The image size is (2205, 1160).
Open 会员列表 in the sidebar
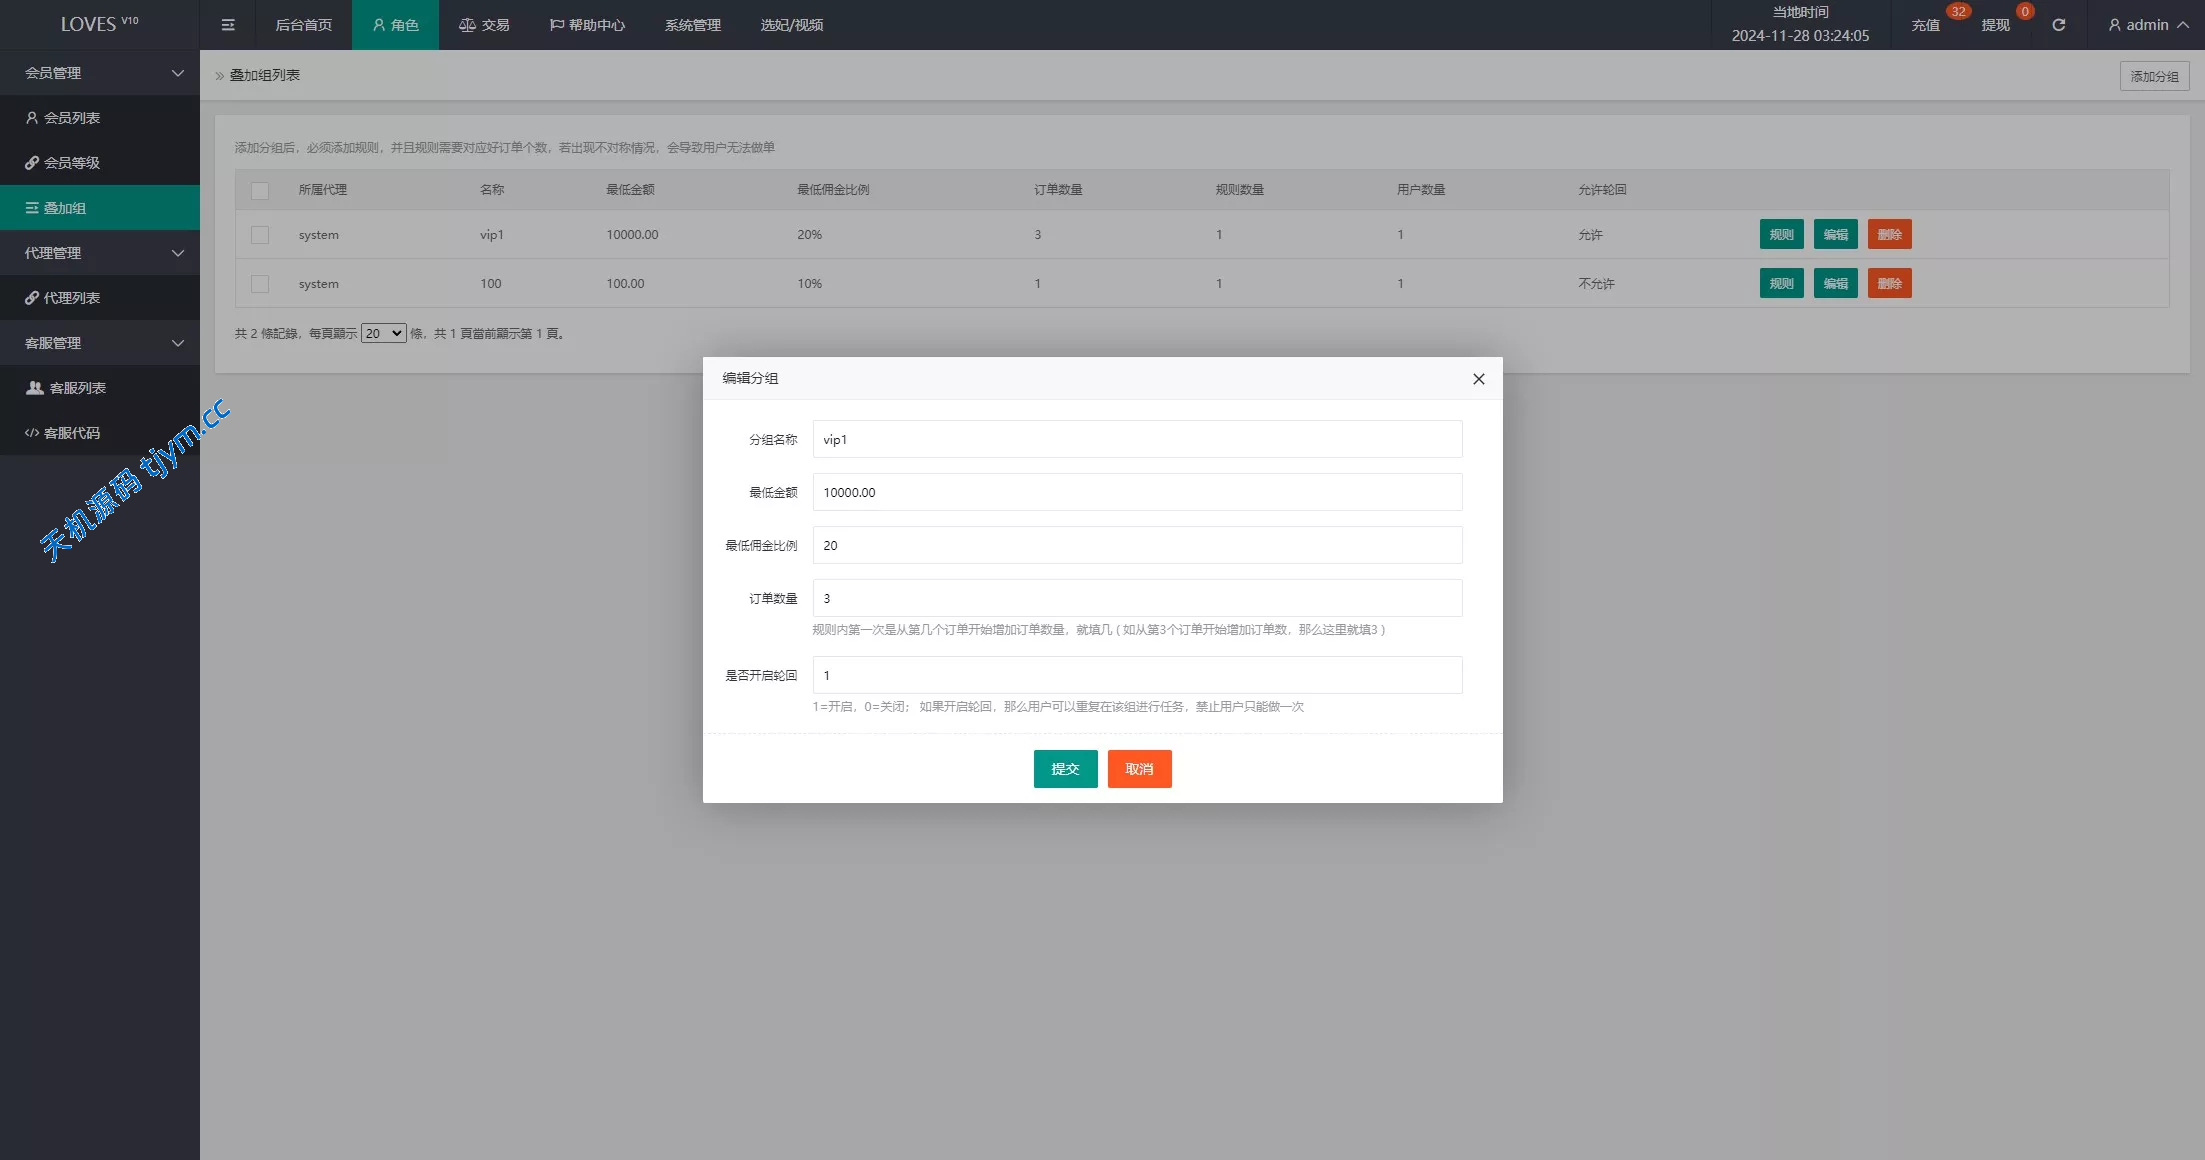pos(71,118)
